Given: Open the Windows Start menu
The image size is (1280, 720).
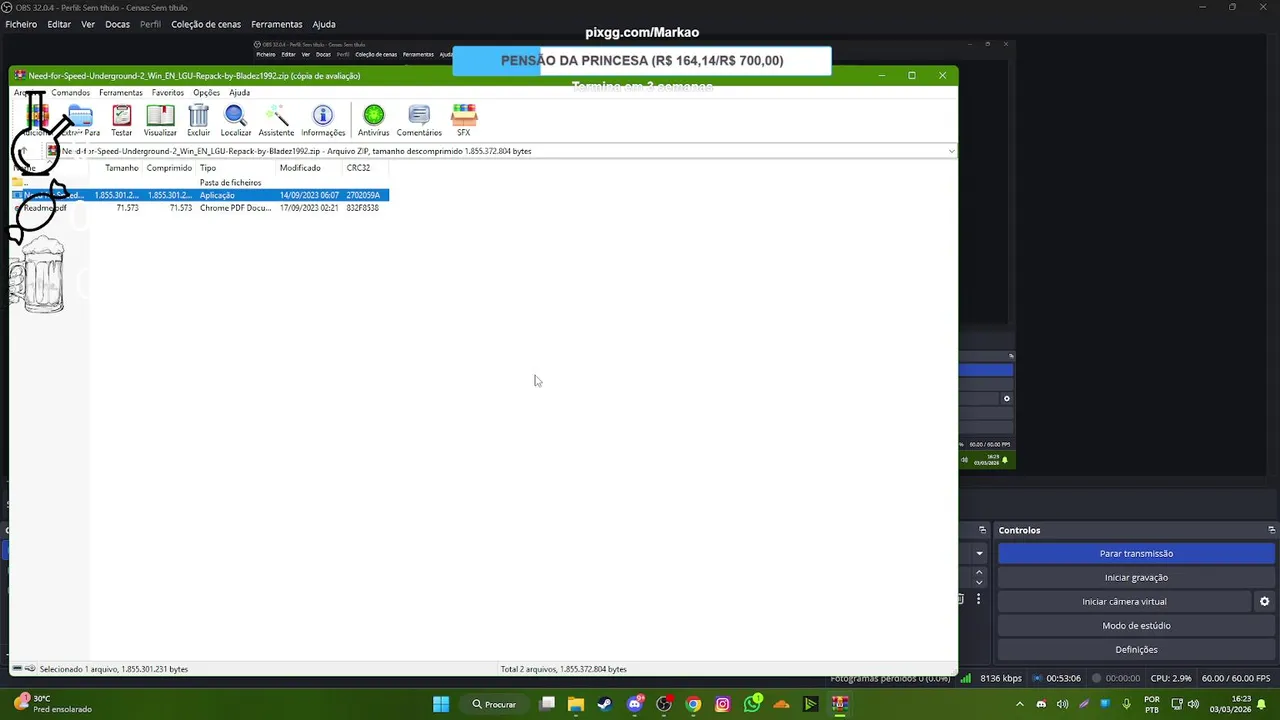Looking at the screenshot, I should pos(441,704).
